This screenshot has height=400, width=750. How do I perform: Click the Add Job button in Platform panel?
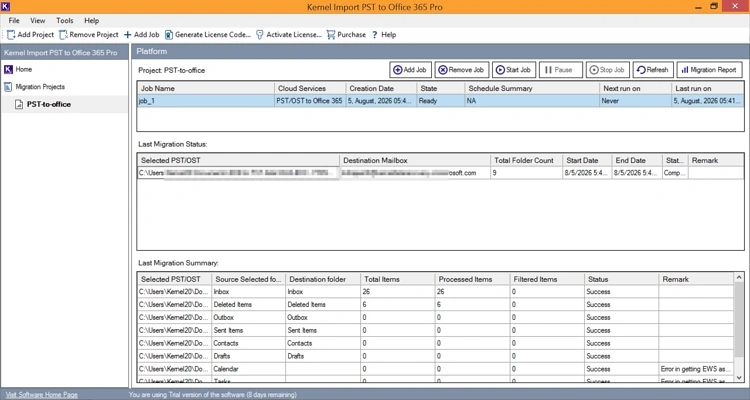click(x=410, y=70)
